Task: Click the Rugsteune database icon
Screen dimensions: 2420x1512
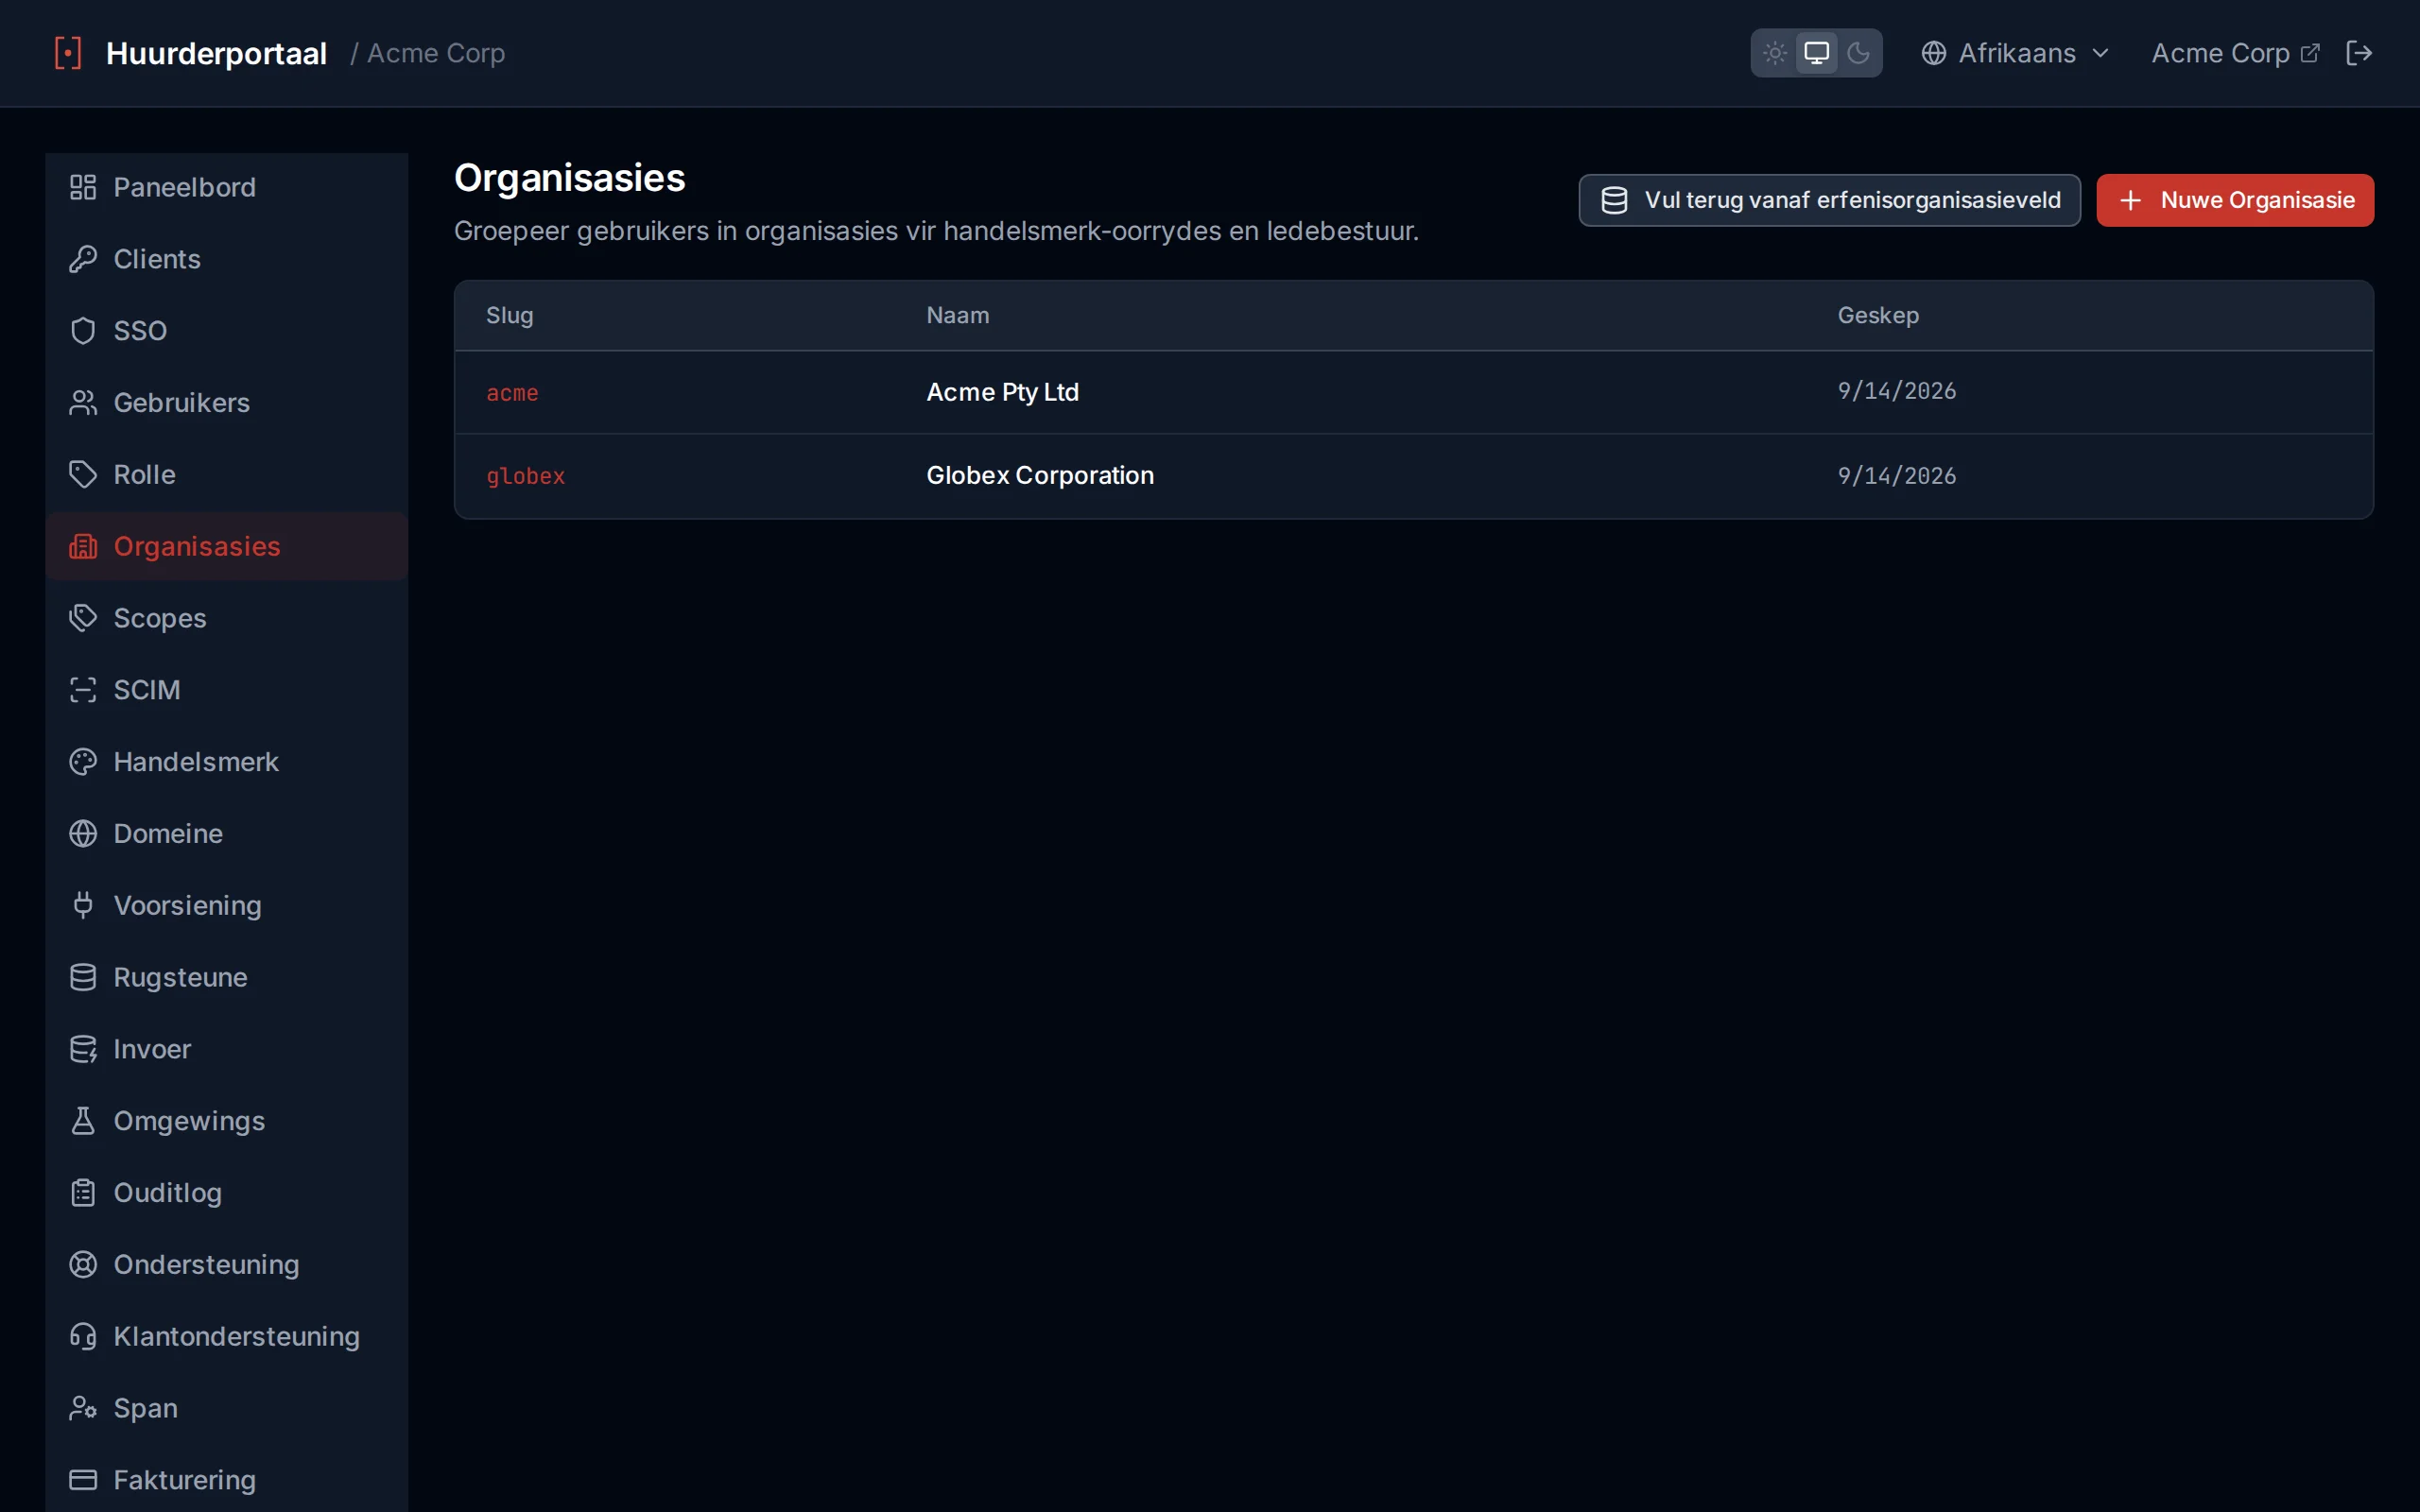Action: [x=83, y=977]
